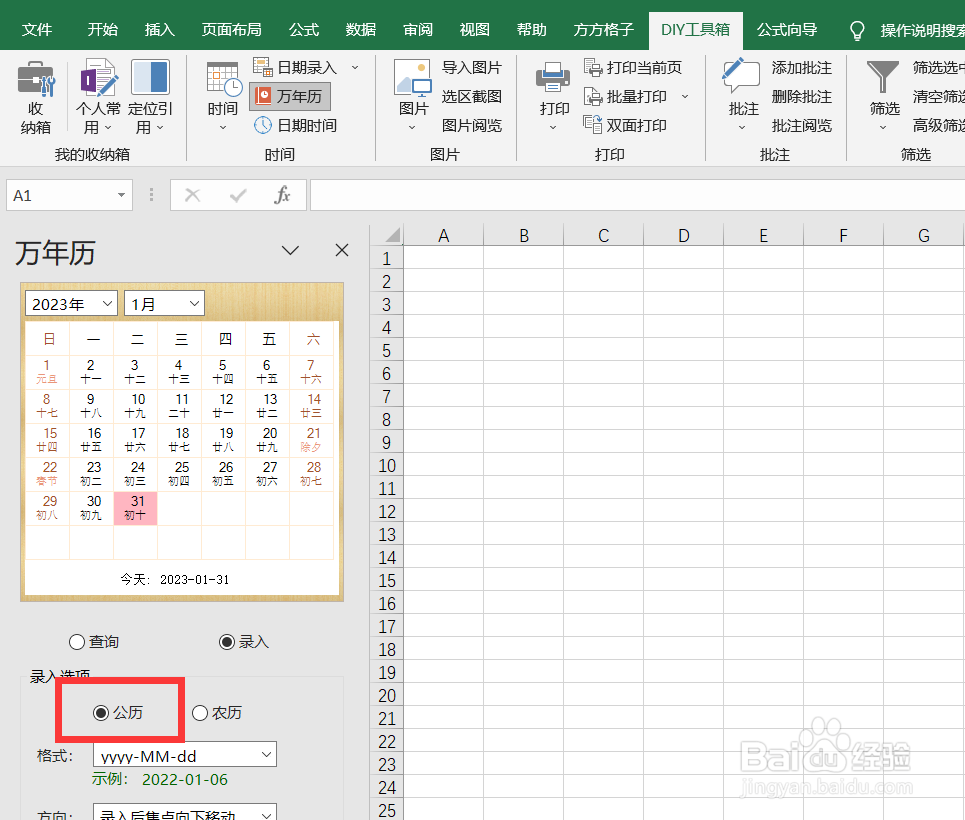Click the confirm checkmark in formula bar
The image size is (965, 820).
(238, 195)
